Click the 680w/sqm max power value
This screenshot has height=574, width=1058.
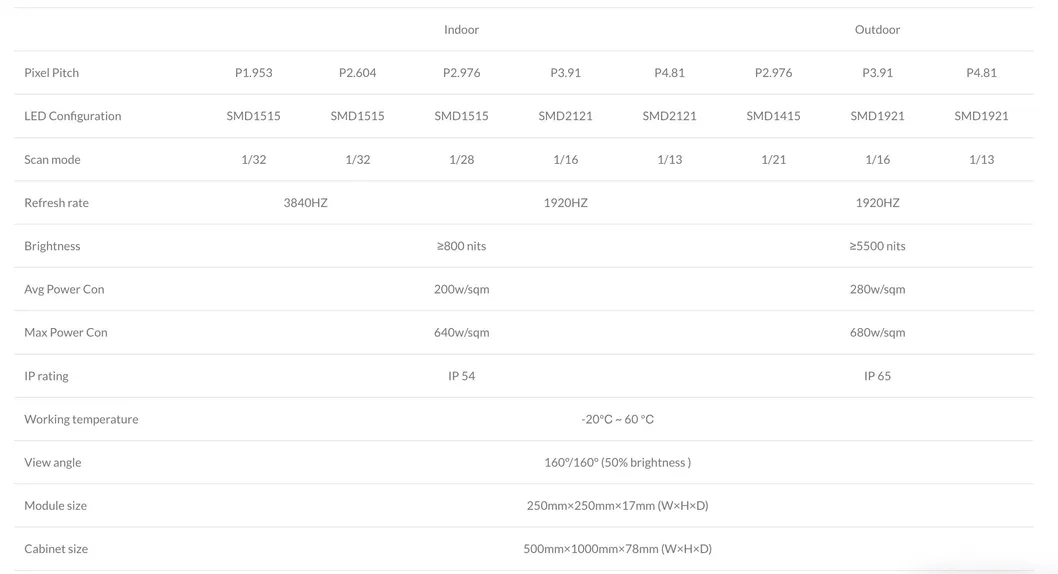(877, 333)
